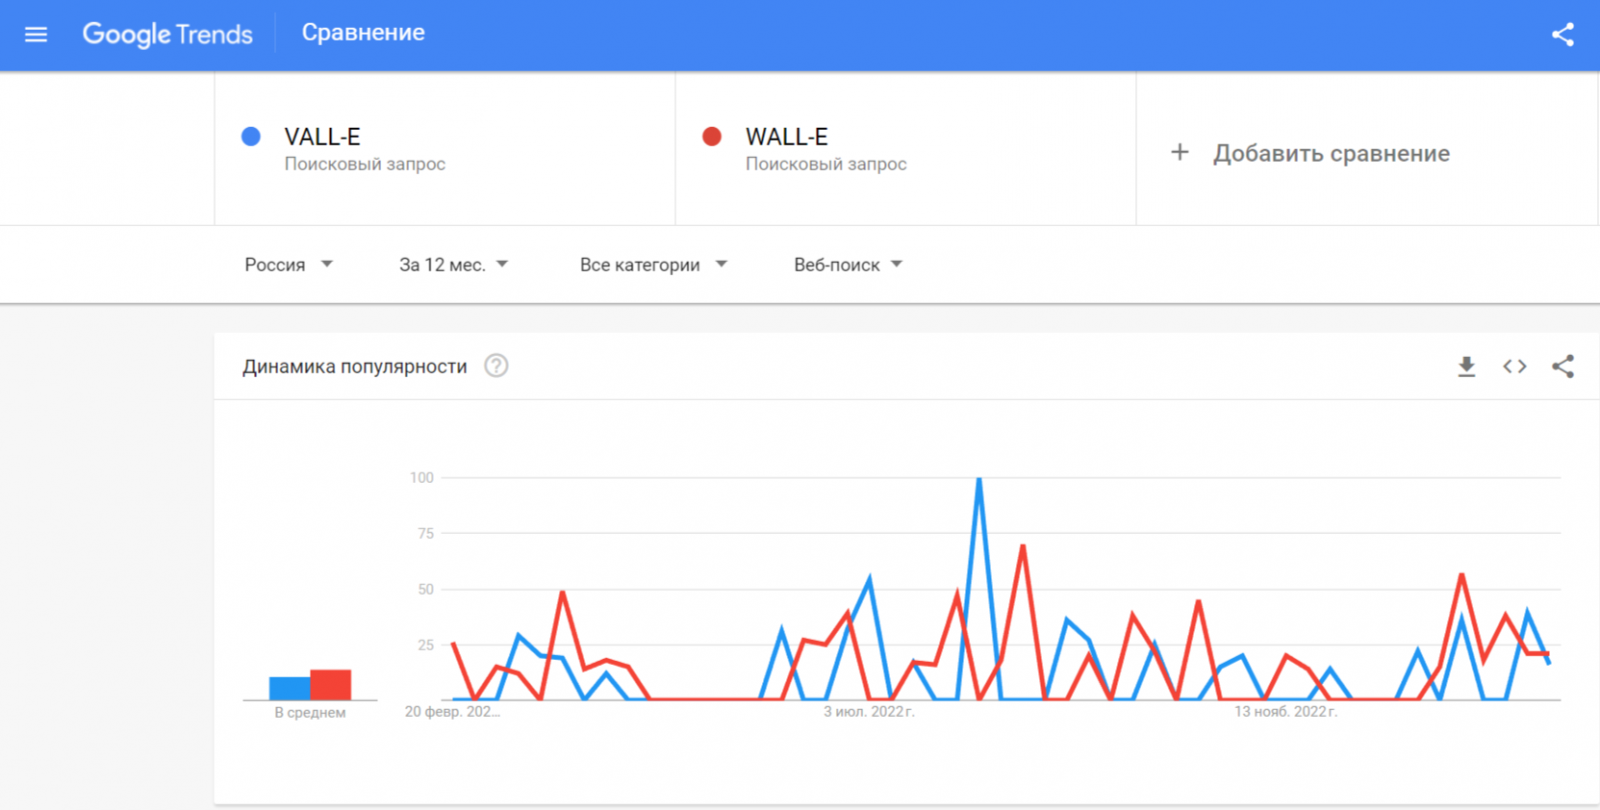Click the blue dot next to VALL-E

(x=251, y=137)
